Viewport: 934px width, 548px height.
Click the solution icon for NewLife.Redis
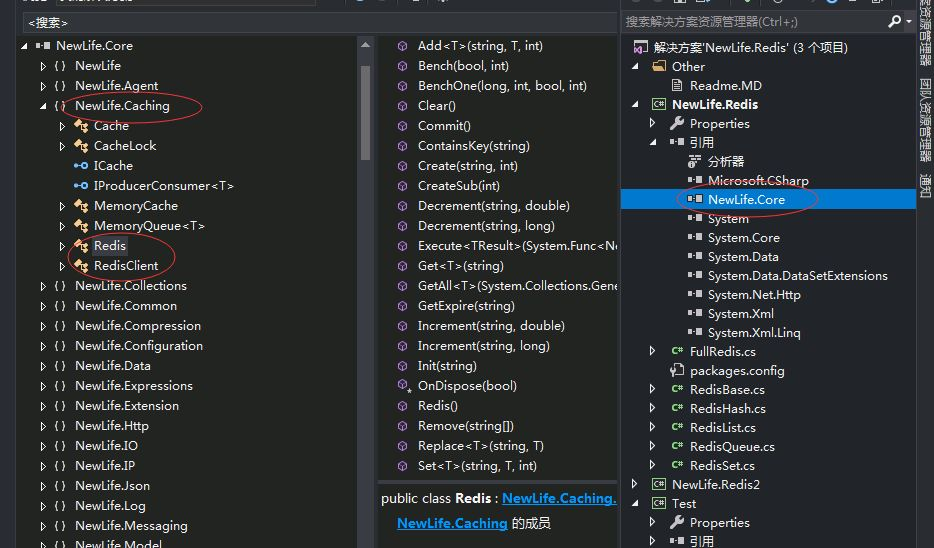tap(640, 48)
